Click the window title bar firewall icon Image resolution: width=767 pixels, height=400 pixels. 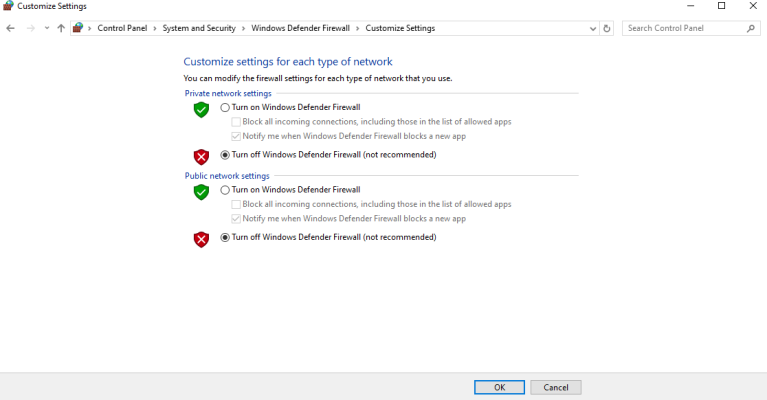pos(8,6)
